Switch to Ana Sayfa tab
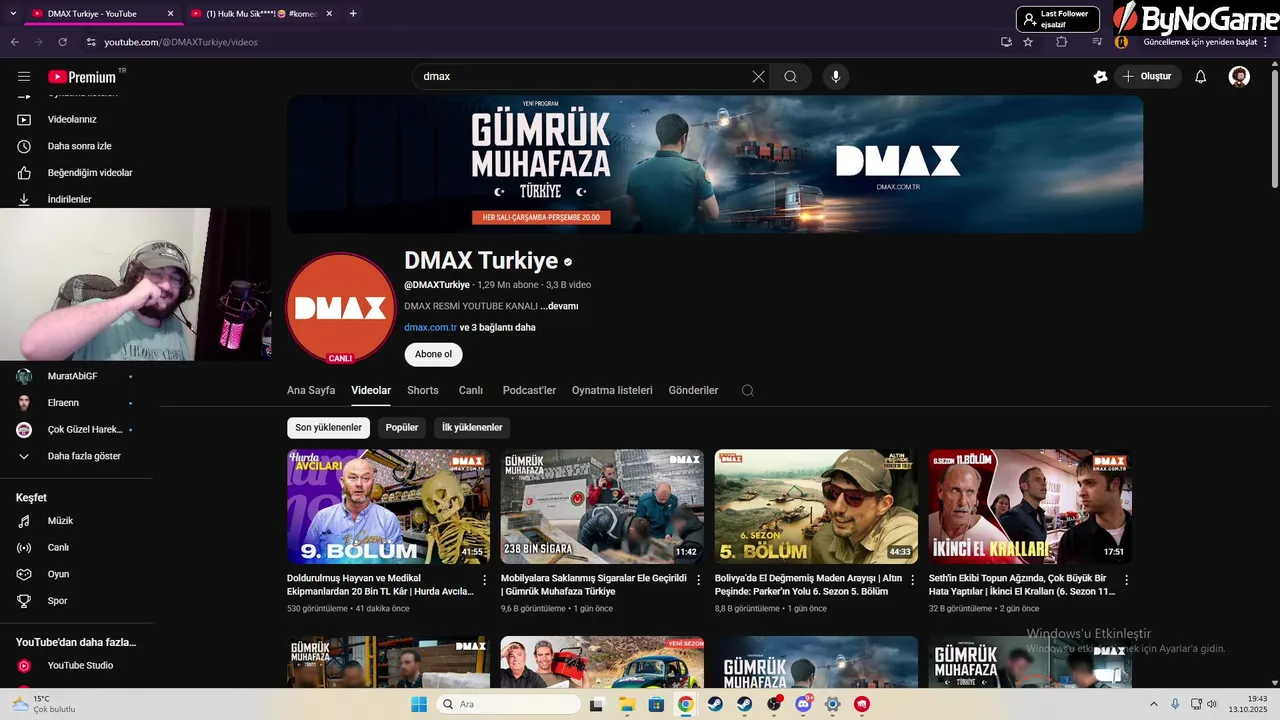Image resolution: width=1280 pixels, height=720 pixels. pos(311,390)
